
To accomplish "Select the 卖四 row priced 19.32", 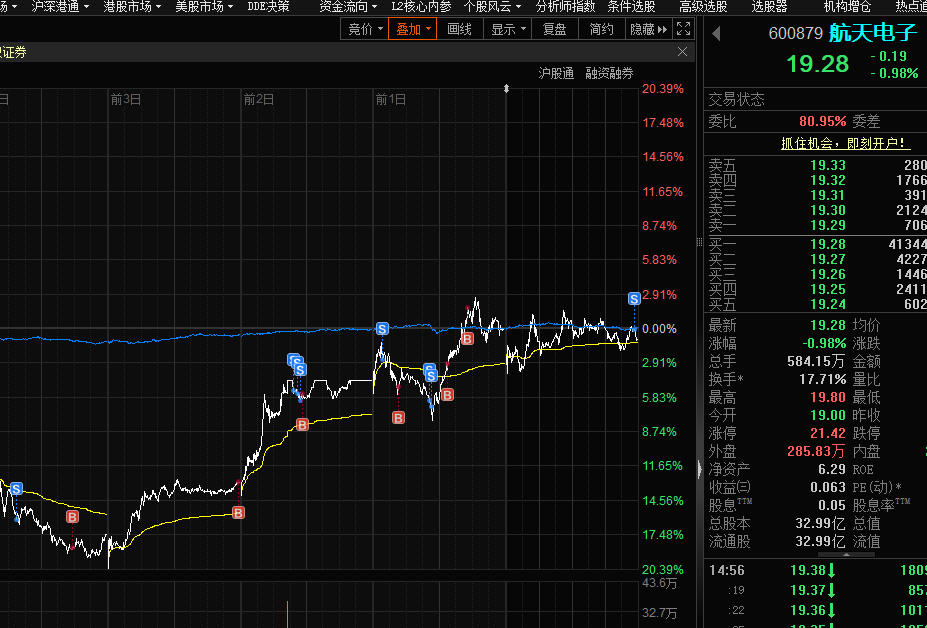I will (817, 180).
